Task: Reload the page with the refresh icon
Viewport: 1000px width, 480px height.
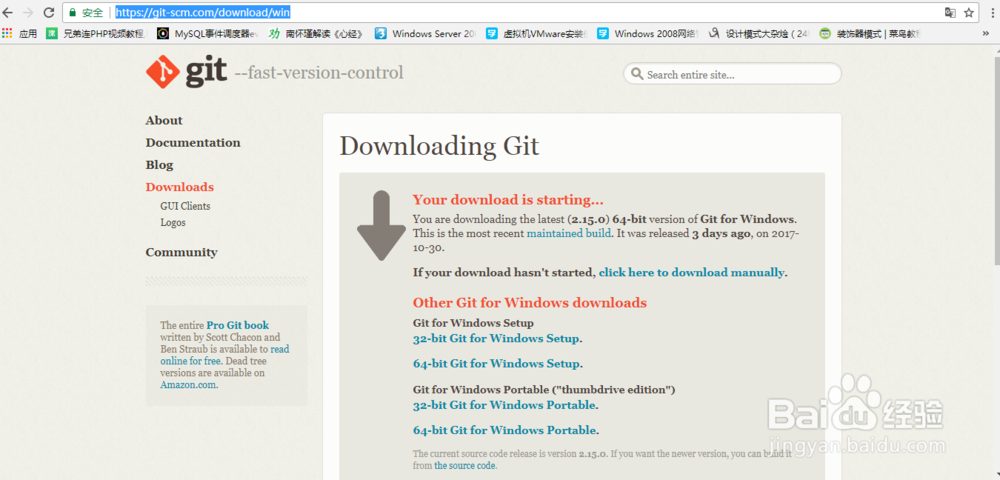Action: point(48,12)
